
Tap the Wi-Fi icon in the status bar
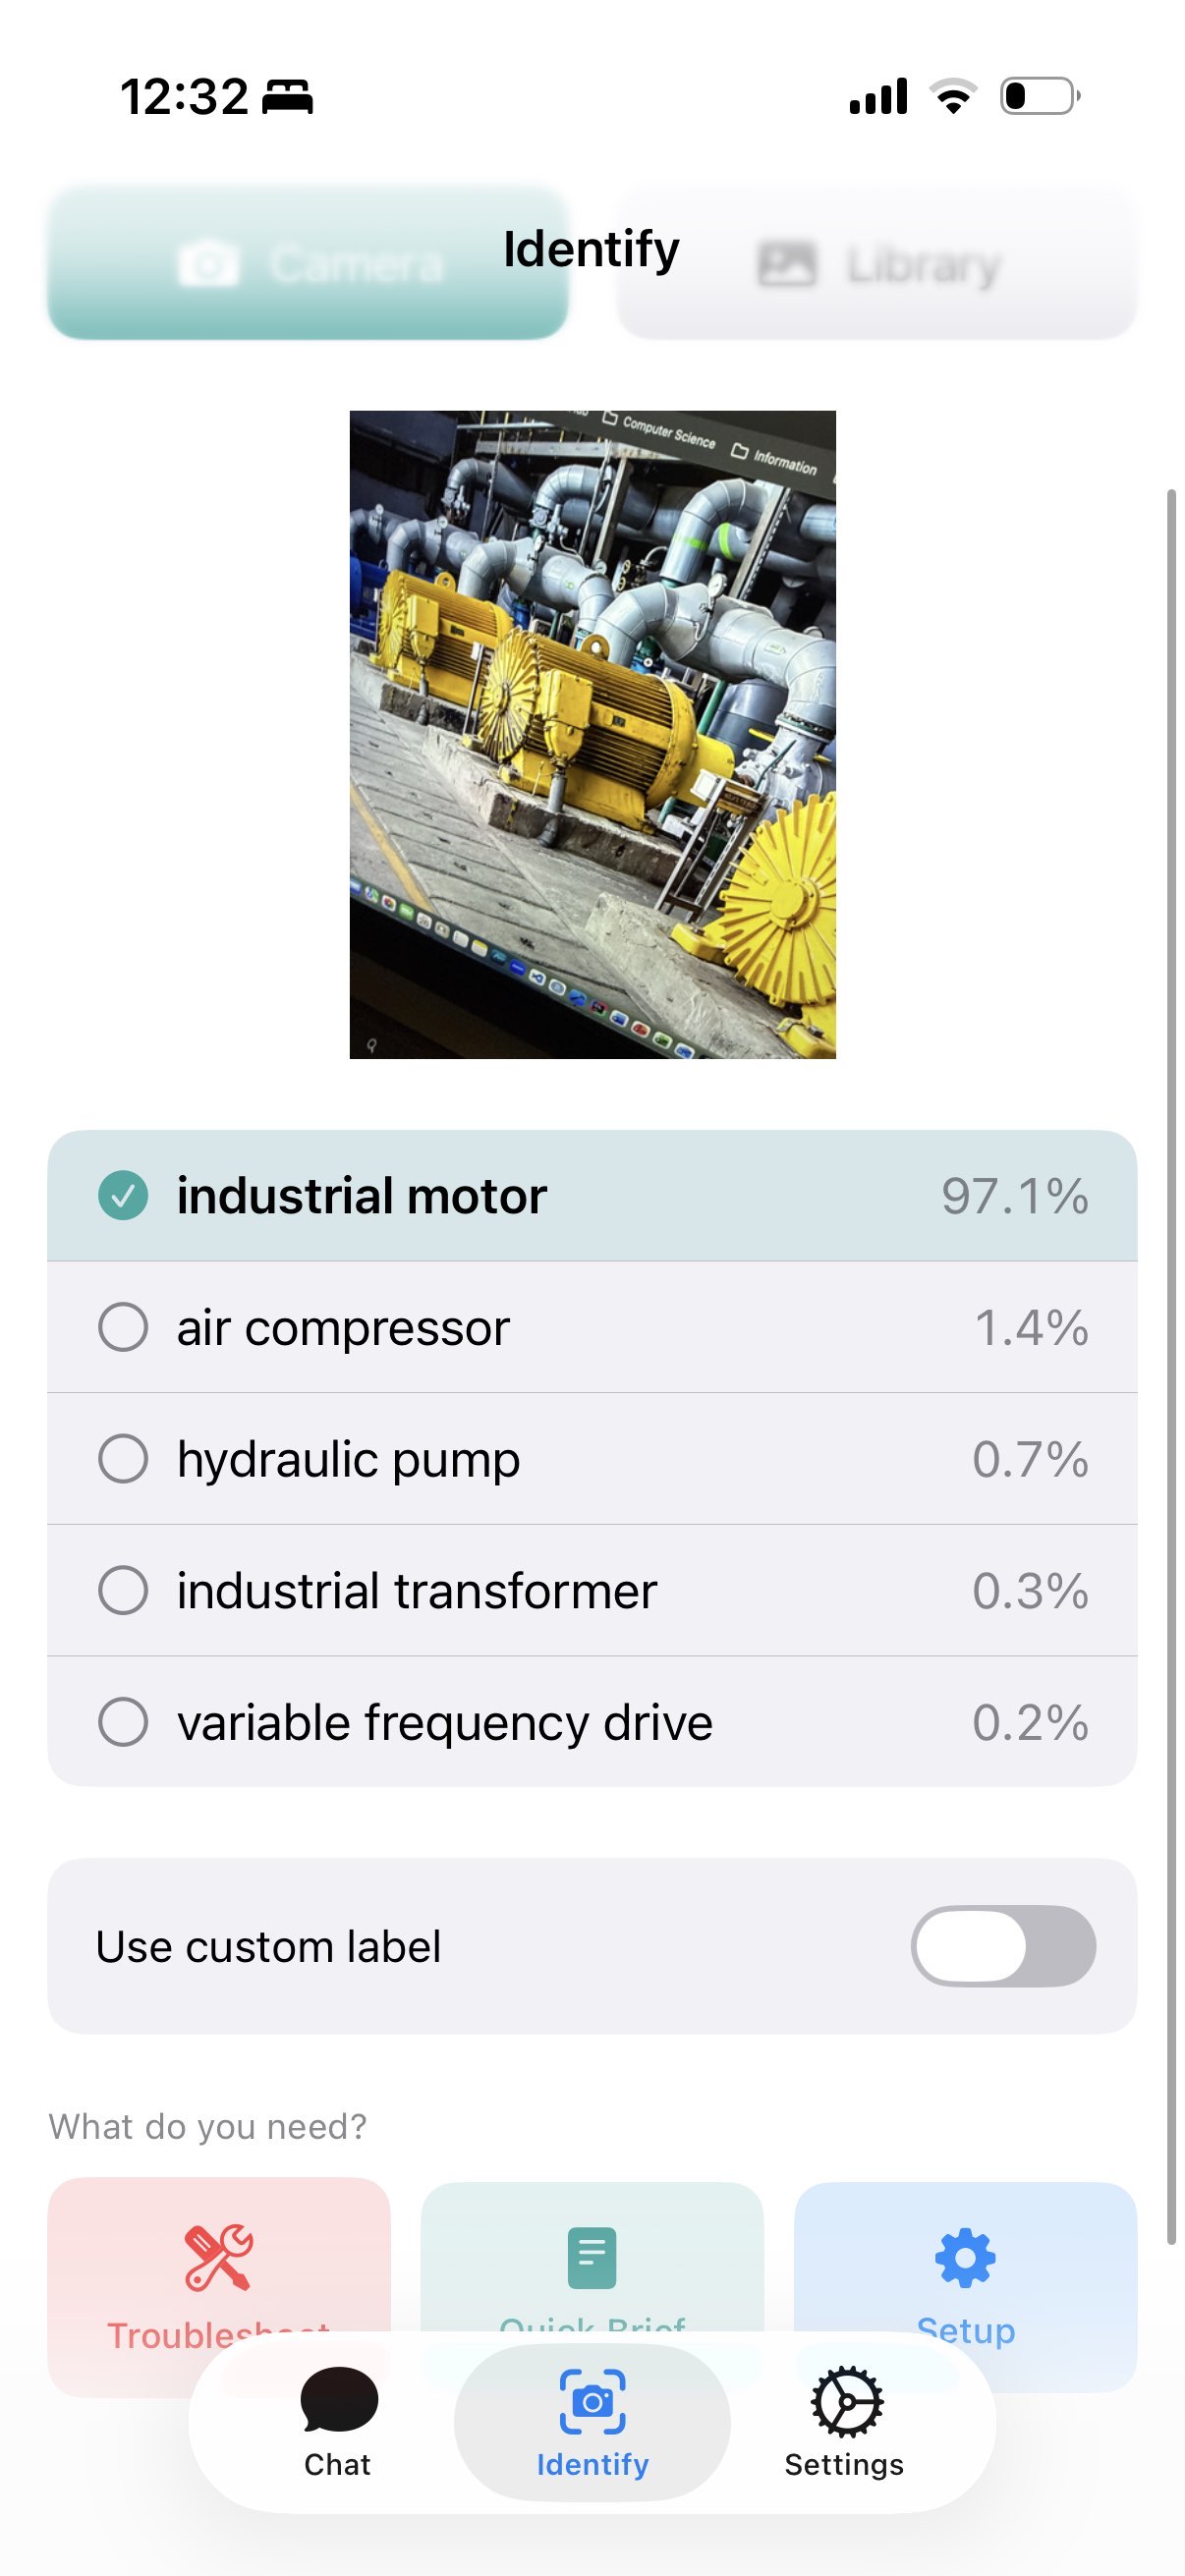click(953, 96)
